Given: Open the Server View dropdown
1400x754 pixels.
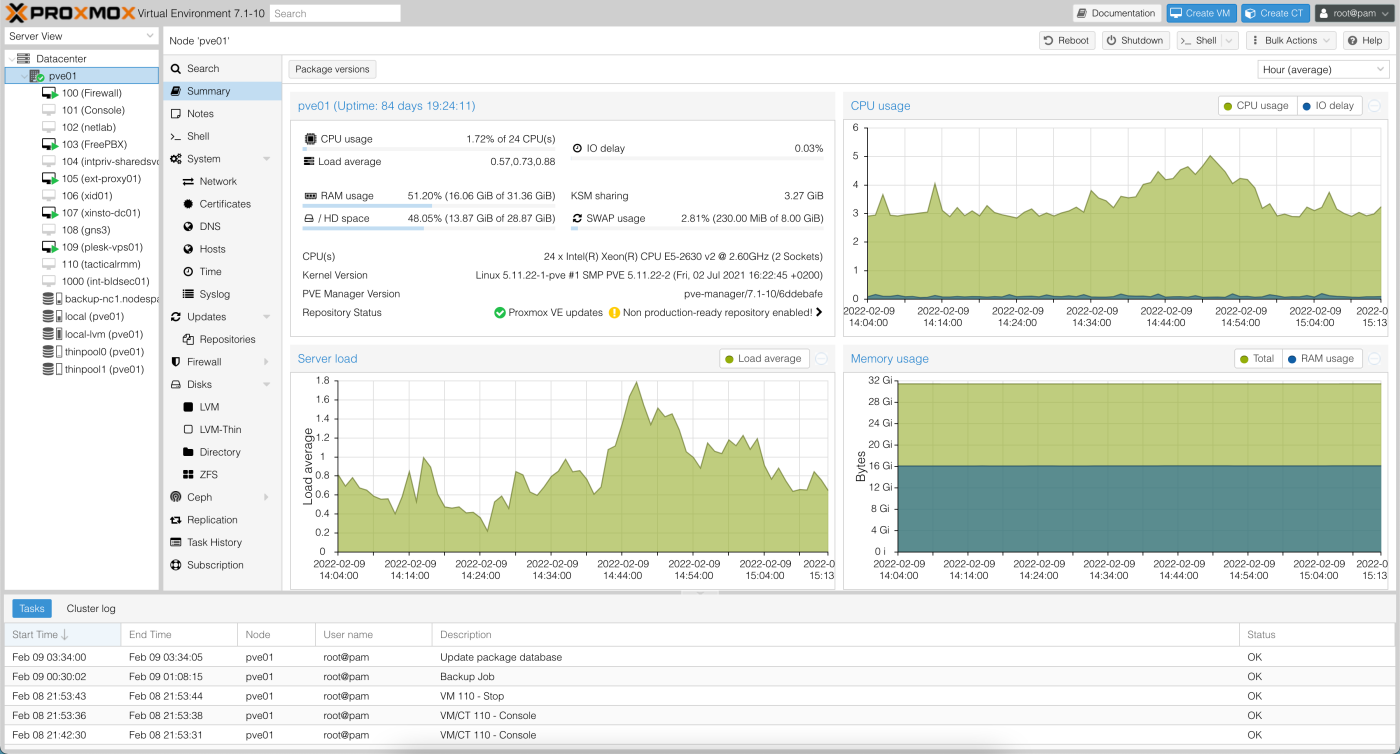Looking at the screenshot, I should tap(81, 36).
